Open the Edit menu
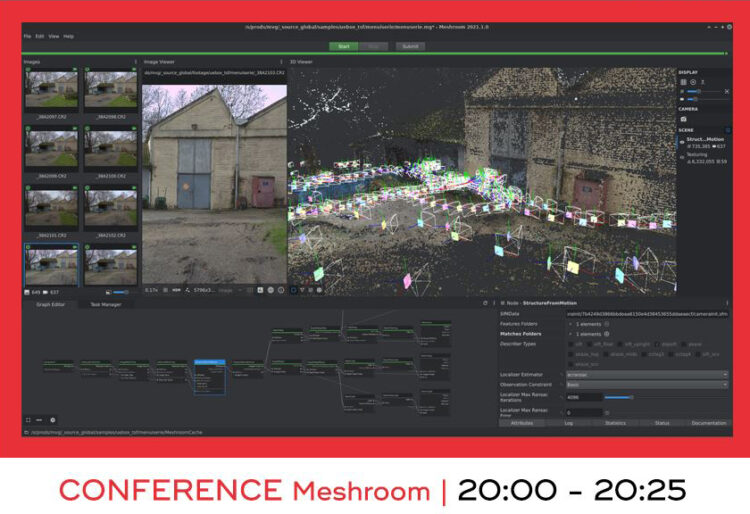This screenshot has width=750, height=514. point(40,36)
